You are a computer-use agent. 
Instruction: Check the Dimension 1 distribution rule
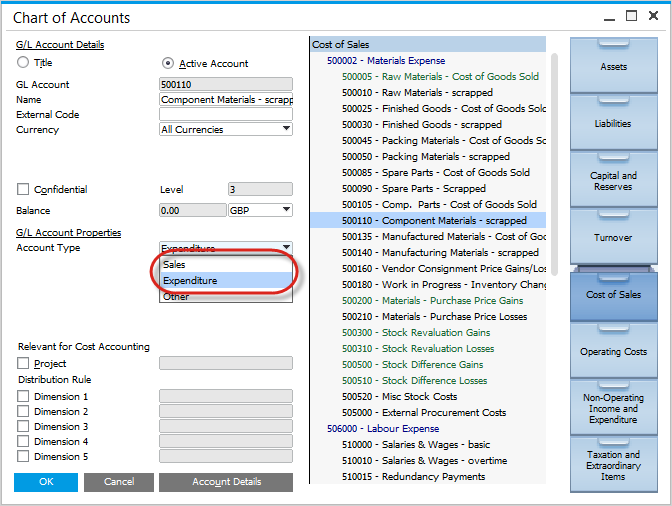point(23,397)
